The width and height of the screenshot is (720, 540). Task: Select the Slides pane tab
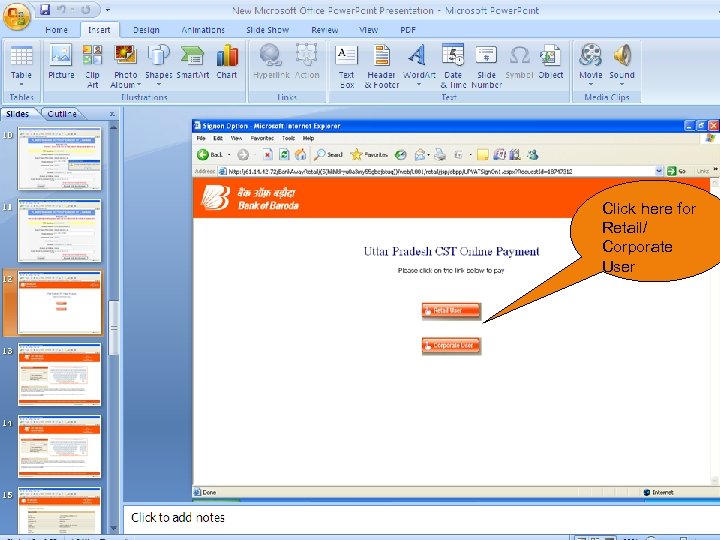18,113
